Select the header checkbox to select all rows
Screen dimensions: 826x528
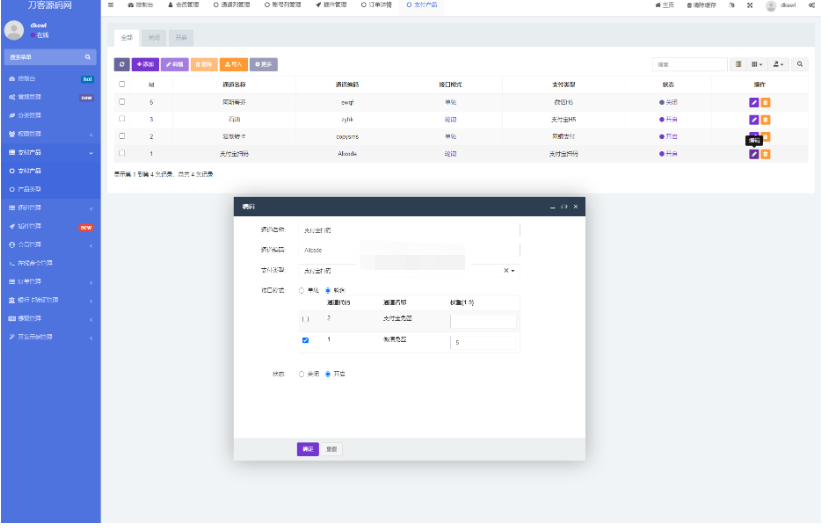[122, 84]
